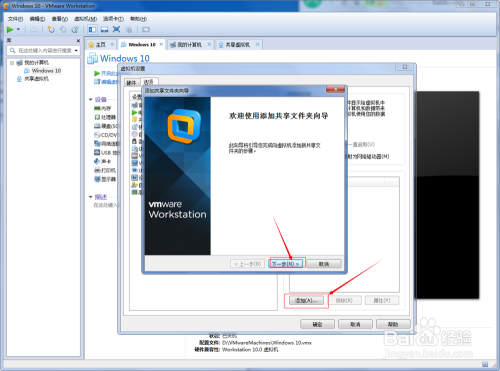This screenshot has height=371, width=500.
Task: Click 下一步(N) next button in wizard
Action: tap(287, 264)
